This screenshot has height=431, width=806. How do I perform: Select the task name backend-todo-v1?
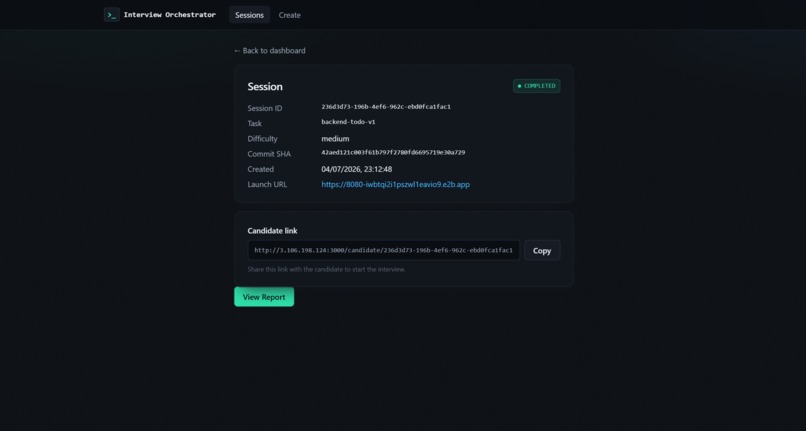tap(348, 122)
